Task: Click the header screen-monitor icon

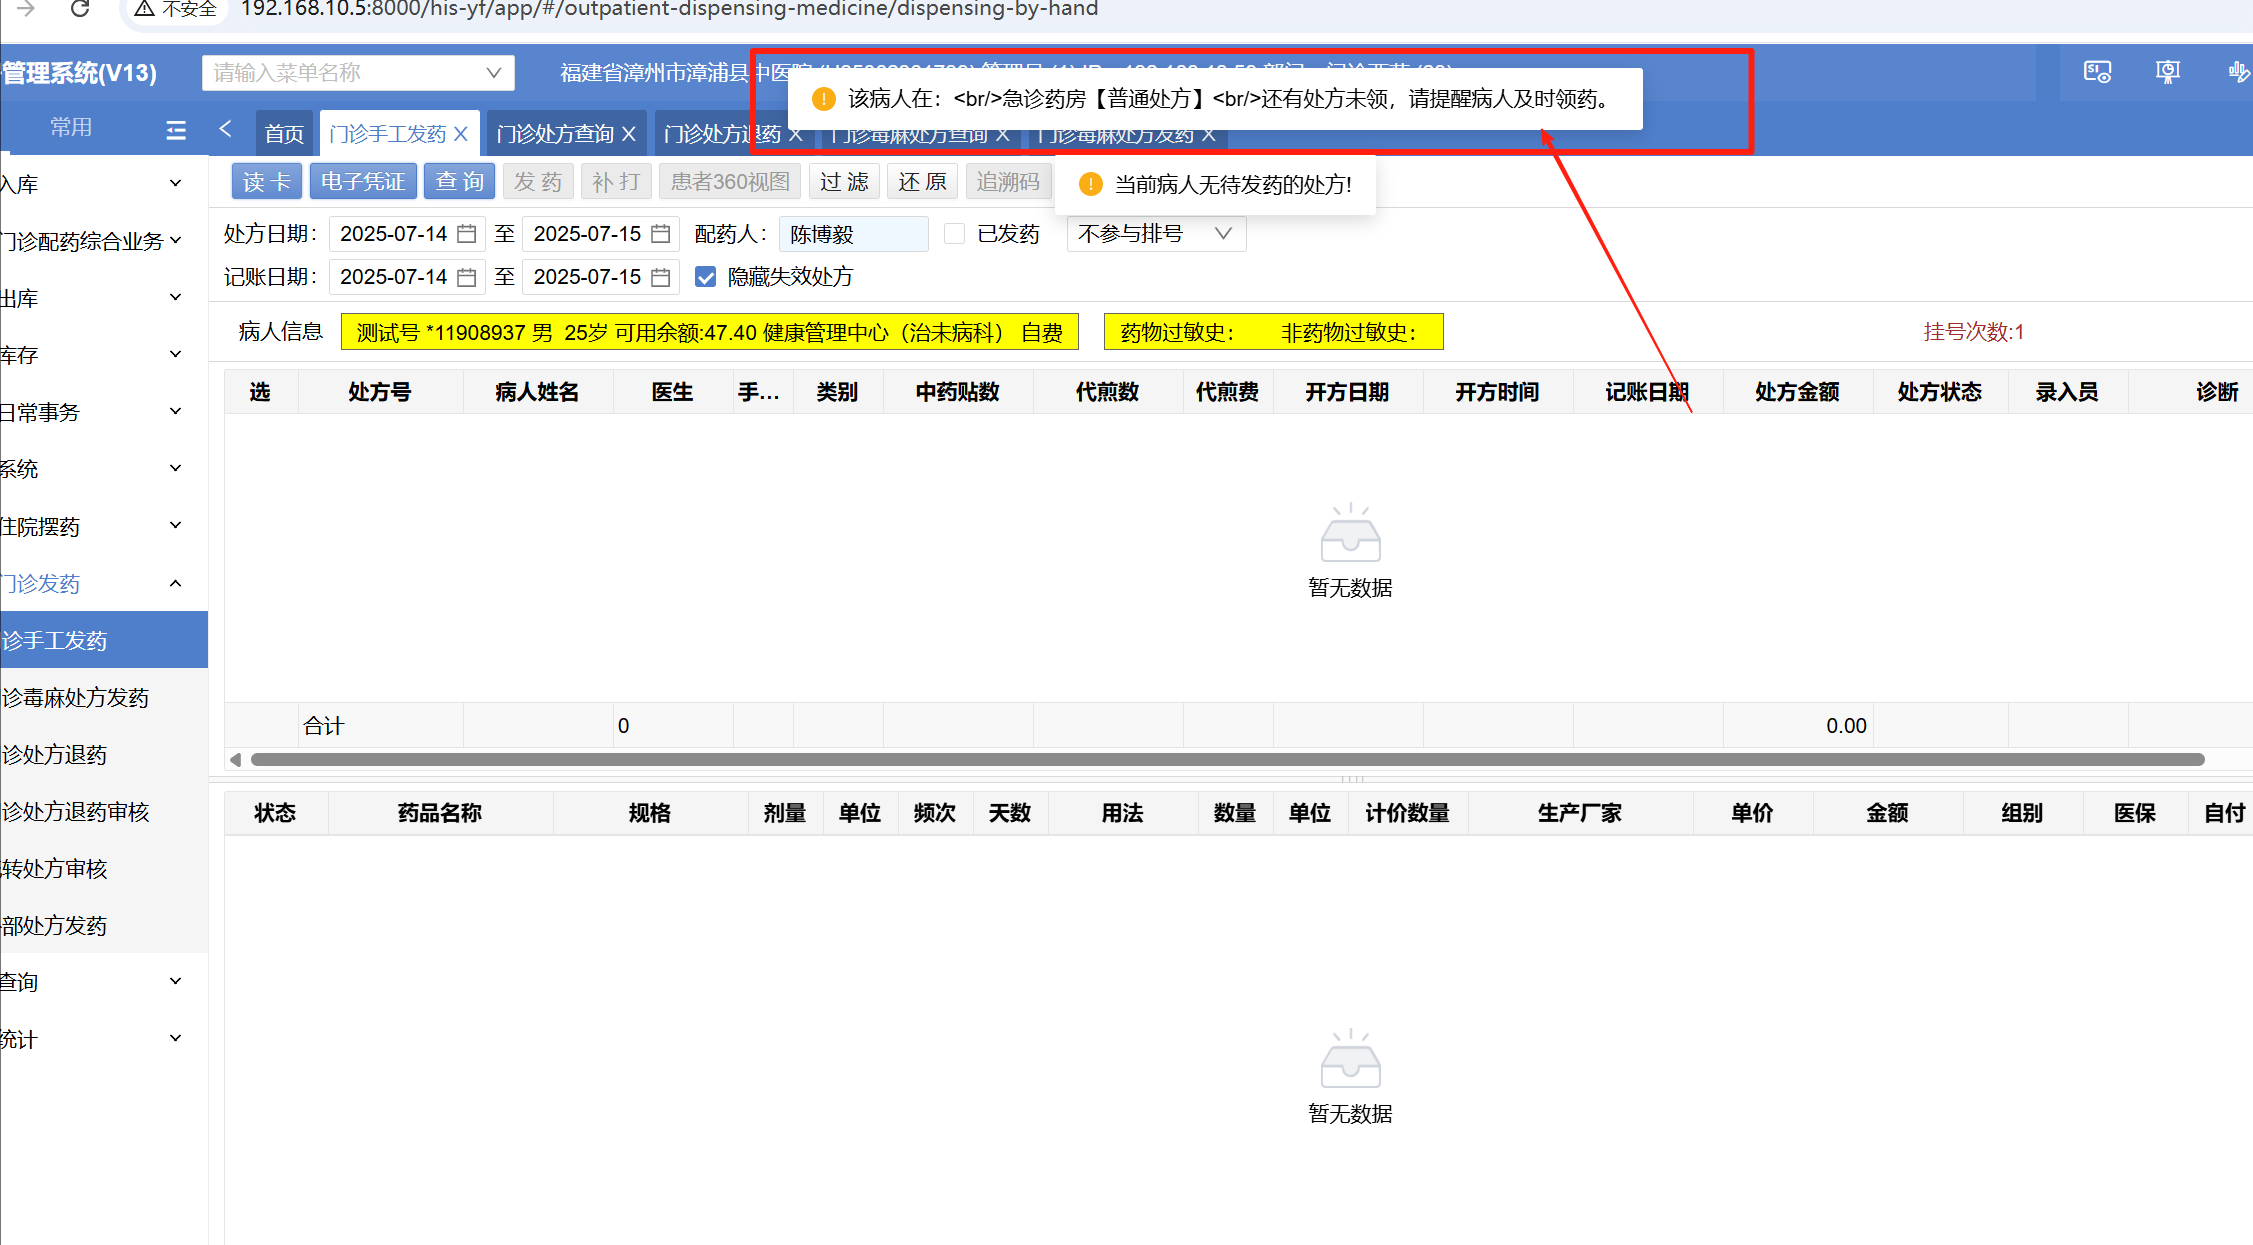Action: pos(2097,72)
